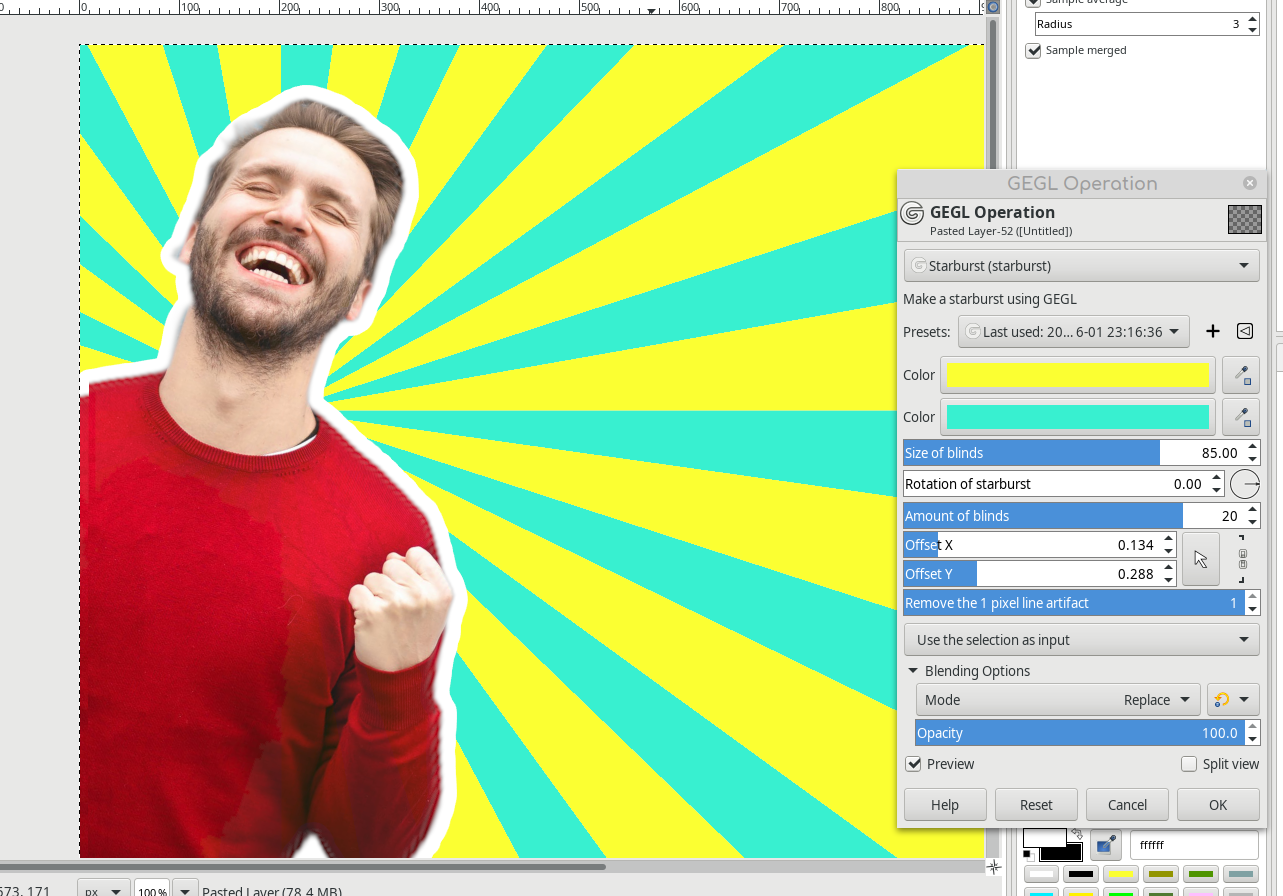This screenshot has height=896, width=1283.
Task: Select the yellow palette swatch
Action: 1121,875
